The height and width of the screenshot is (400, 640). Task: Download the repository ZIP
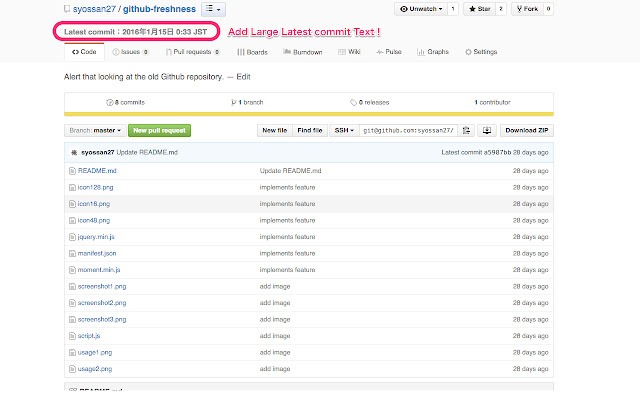(527, 131)
